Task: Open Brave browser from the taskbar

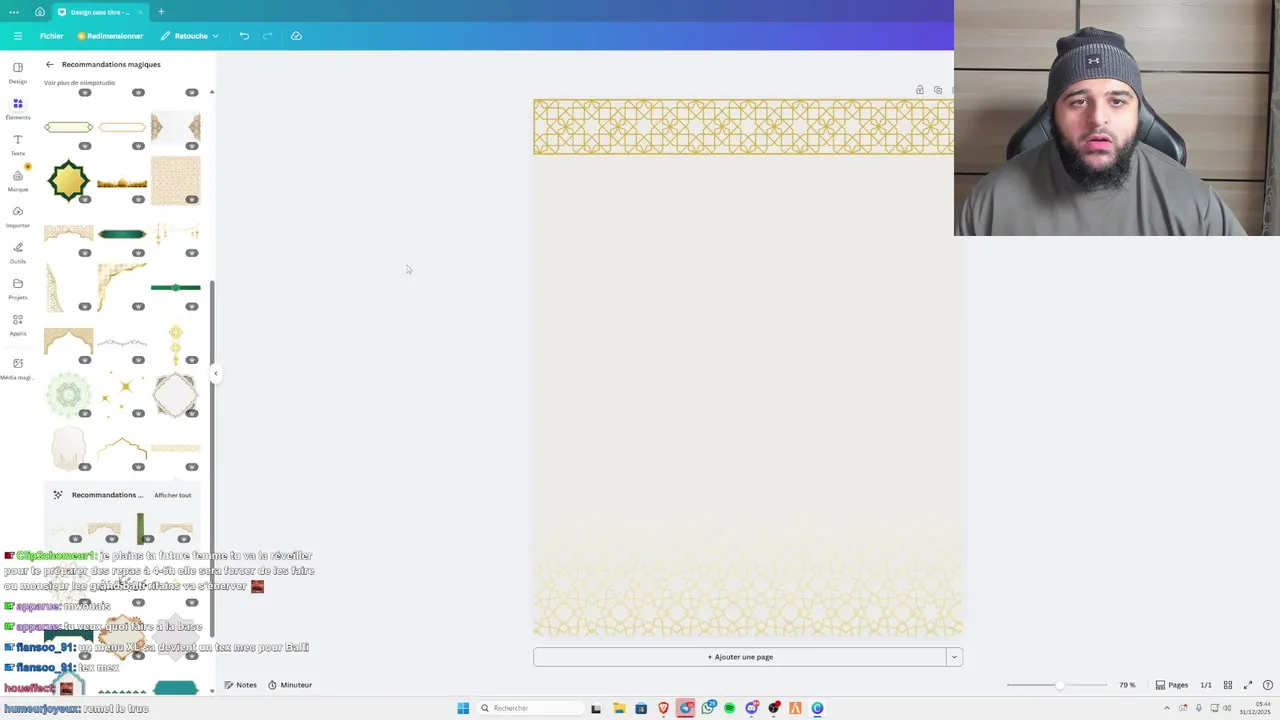Action: [663, 708]
